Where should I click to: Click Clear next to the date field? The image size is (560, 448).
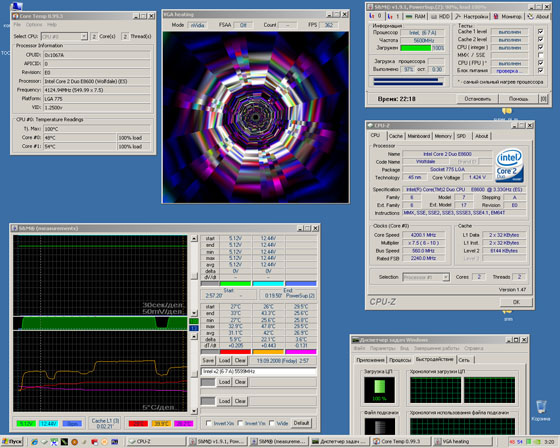tap(240, 360)
